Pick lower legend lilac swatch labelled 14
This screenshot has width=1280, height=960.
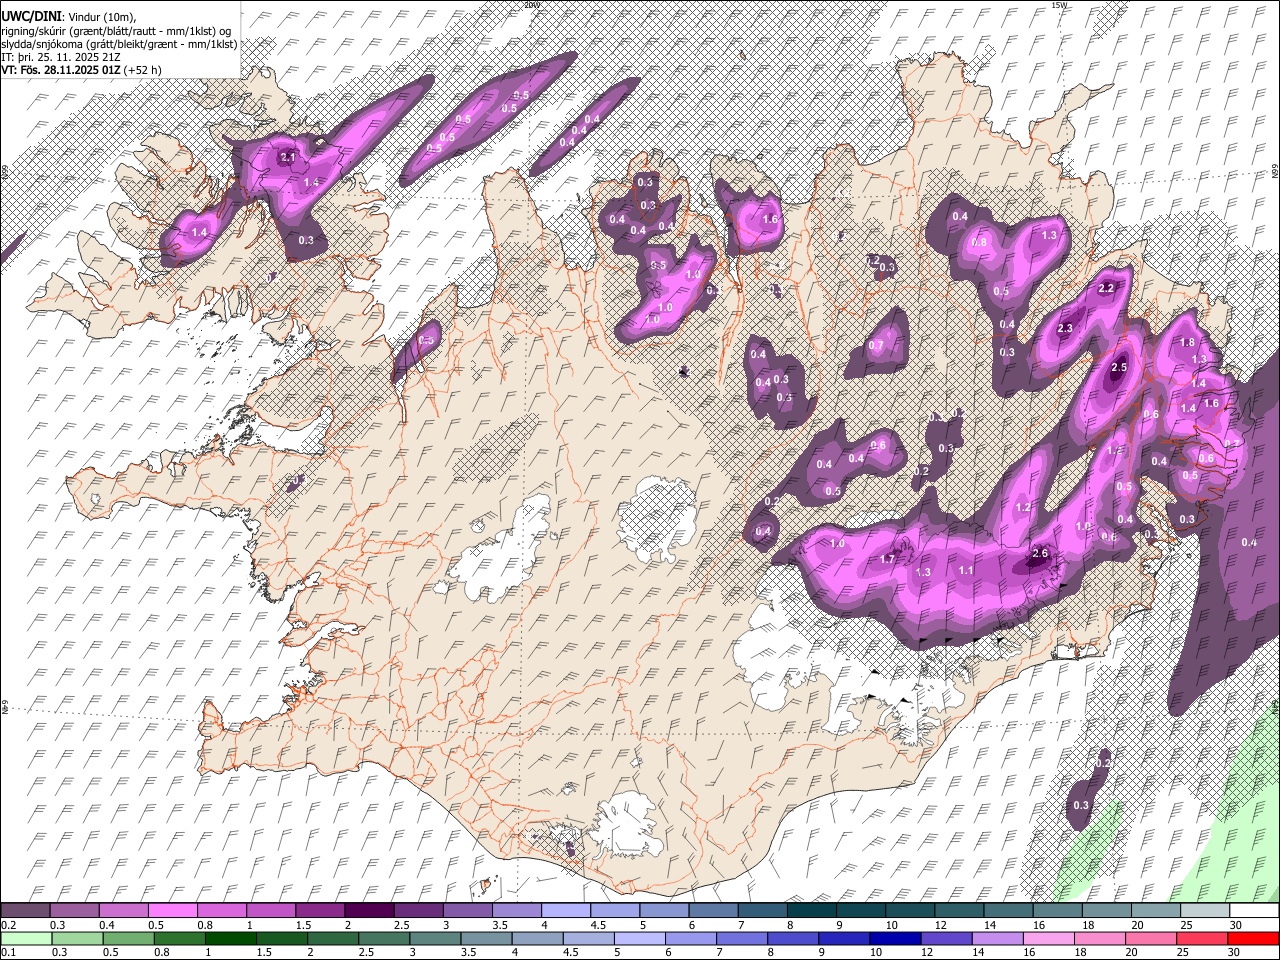tap(997, 938)
